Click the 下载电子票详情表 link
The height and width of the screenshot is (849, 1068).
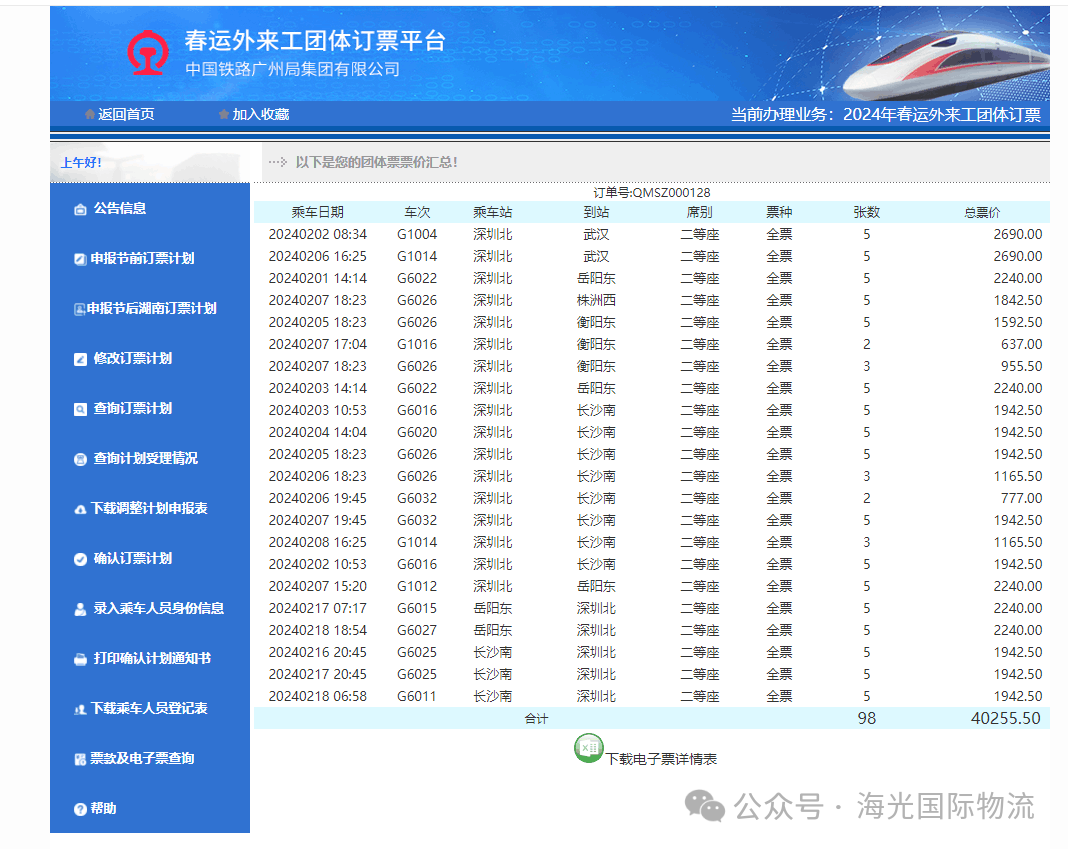tap(661, 759)
